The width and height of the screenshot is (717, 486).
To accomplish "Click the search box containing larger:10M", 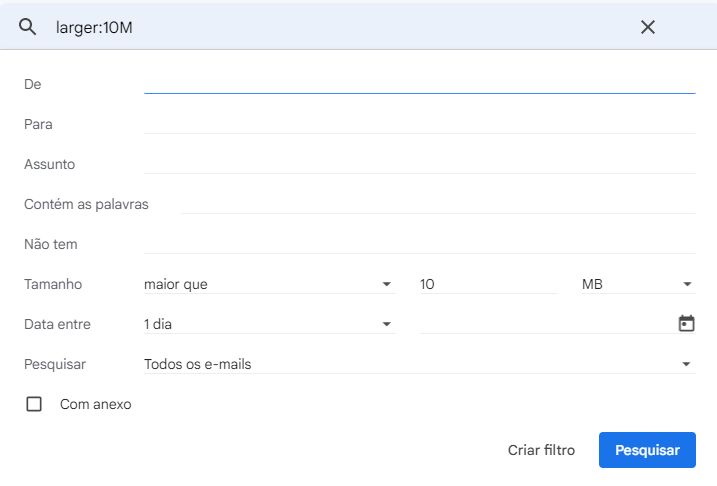I will tap(340, 27).
